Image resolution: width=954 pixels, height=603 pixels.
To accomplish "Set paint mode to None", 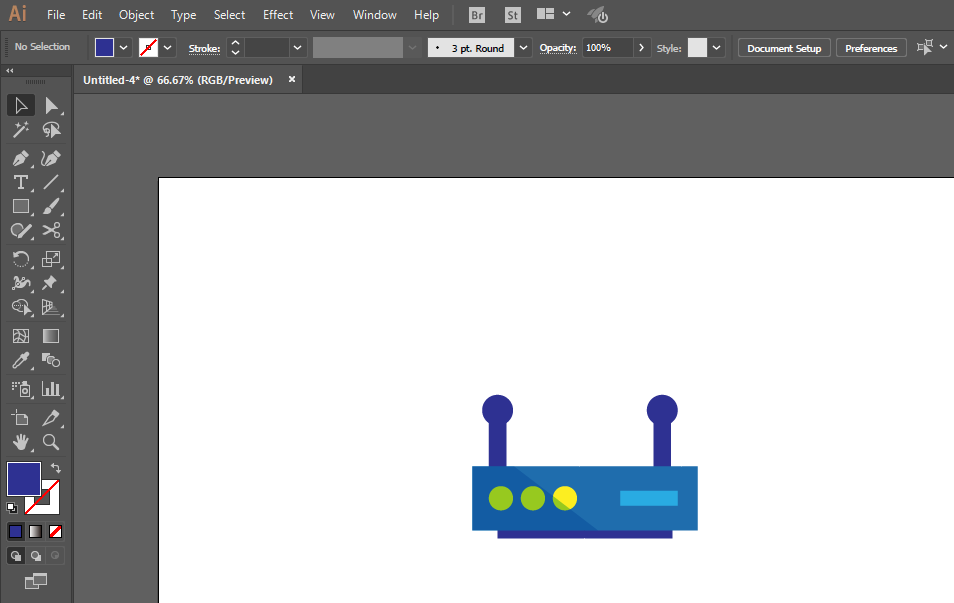I will [56, 531].
